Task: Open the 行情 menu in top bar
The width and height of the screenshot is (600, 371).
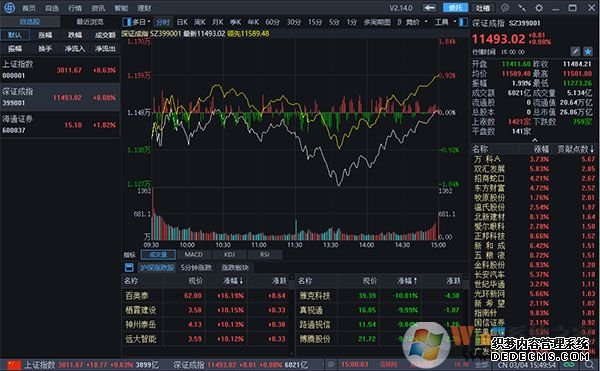Action: [75, 8]
